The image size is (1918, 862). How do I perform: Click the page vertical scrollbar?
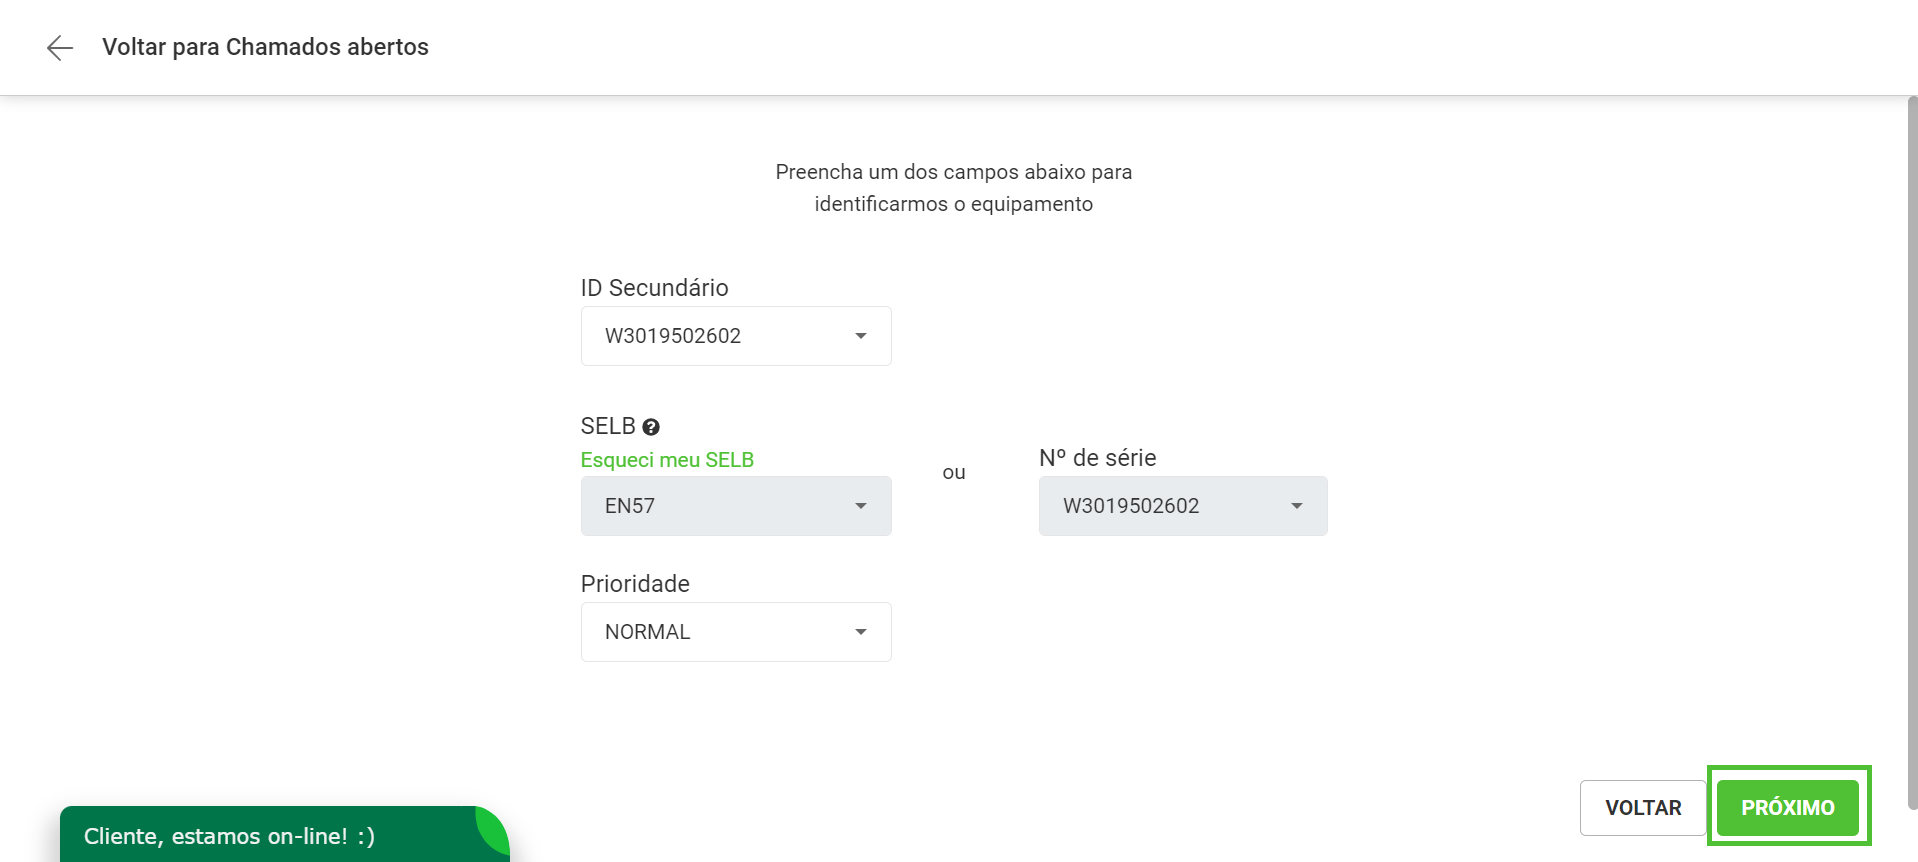1912,452
